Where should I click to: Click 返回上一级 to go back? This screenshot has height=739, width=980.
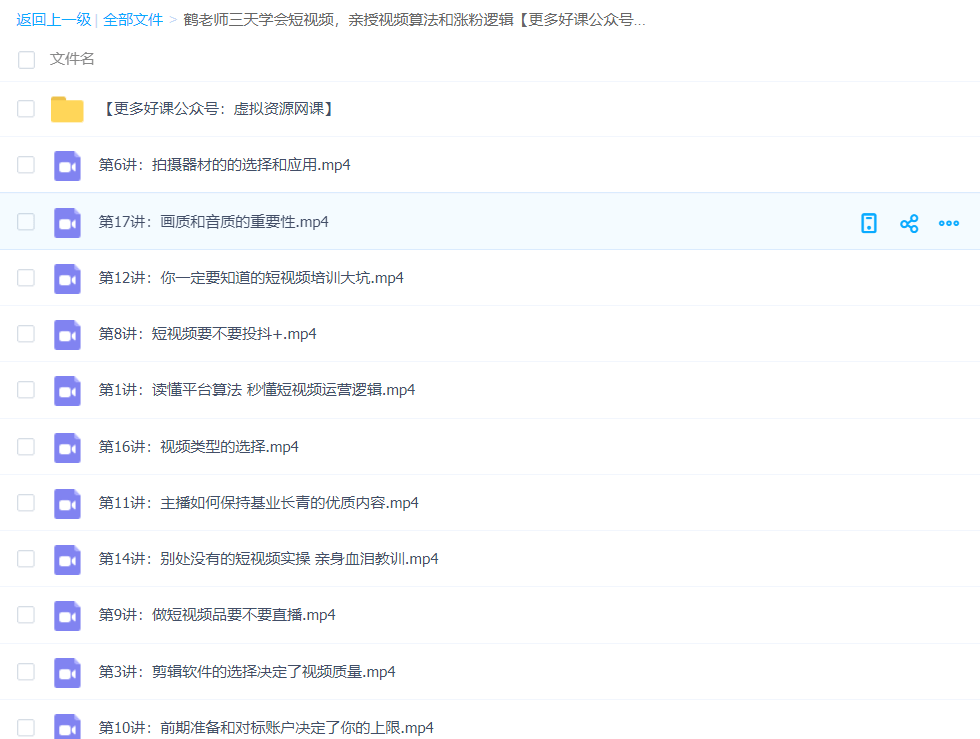tap(52, 19)
